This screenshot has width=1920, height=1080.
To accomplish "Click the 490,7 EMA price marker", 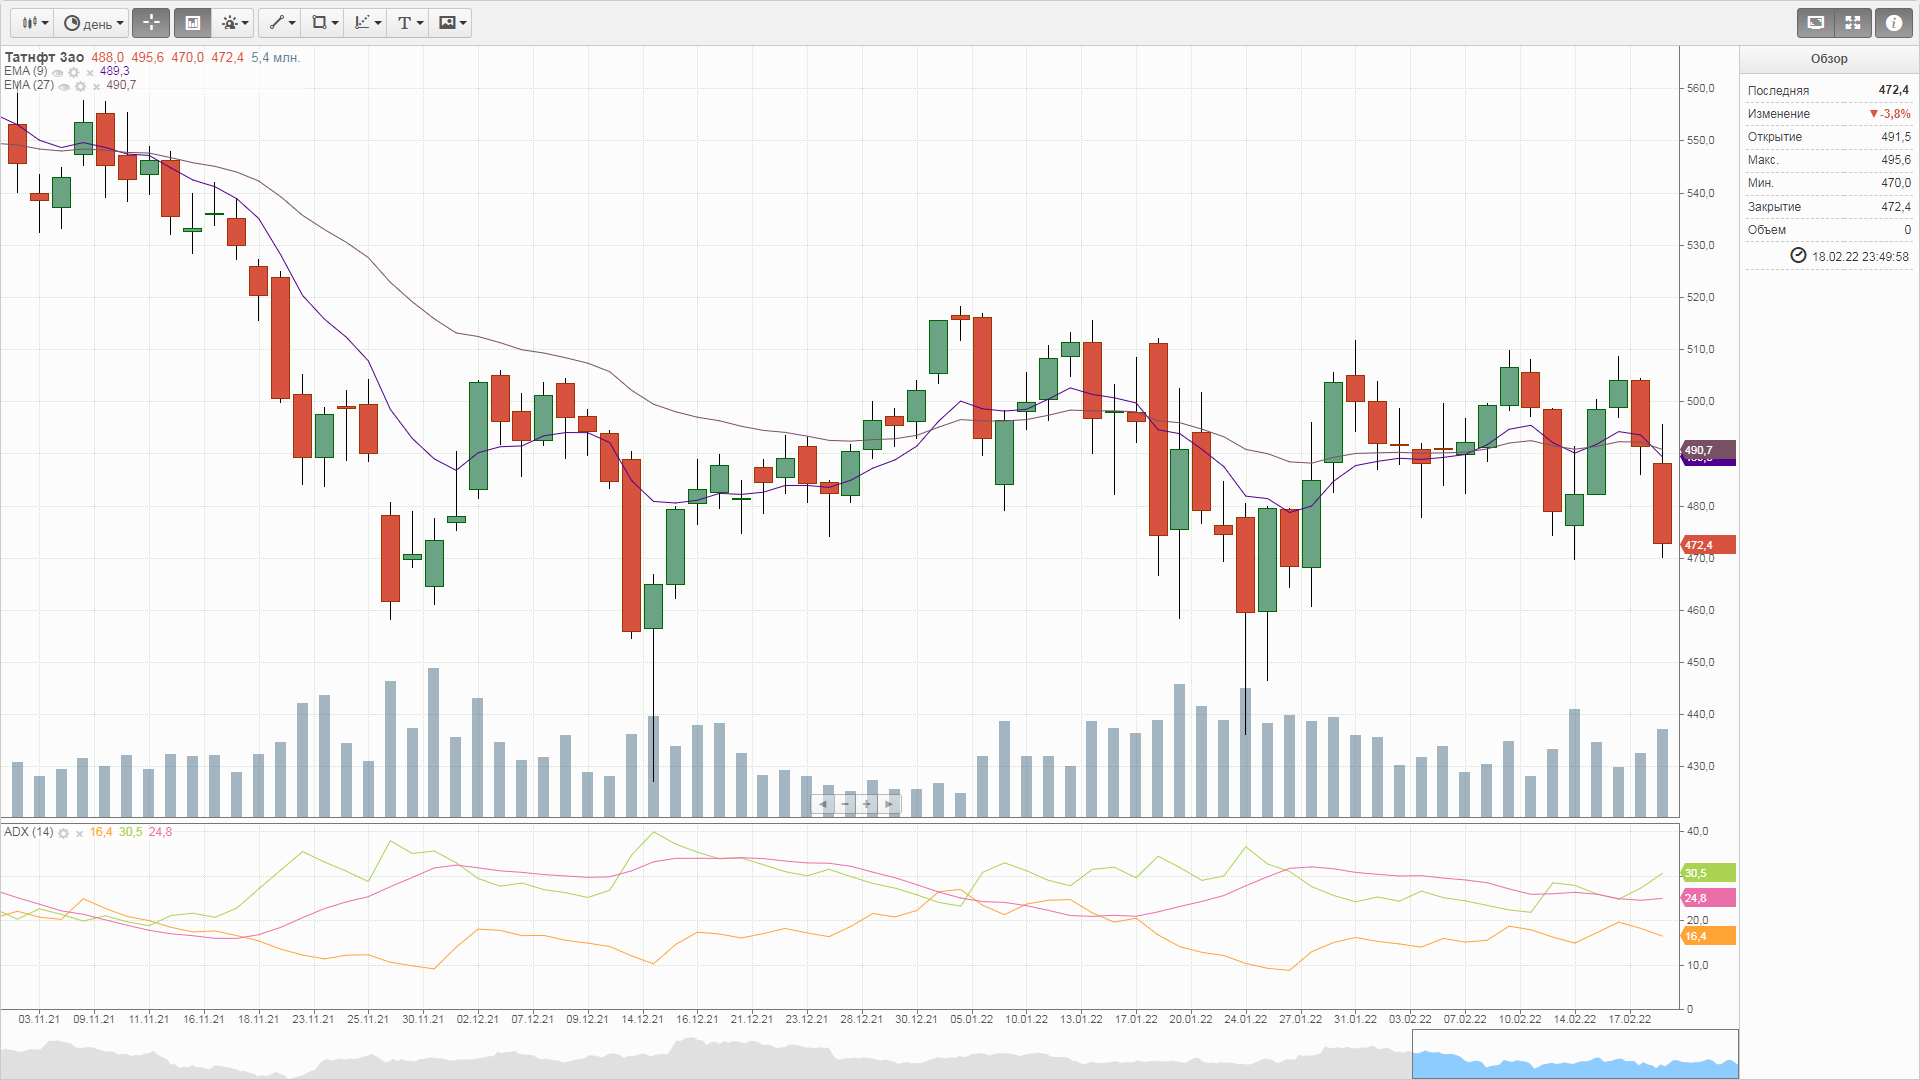I will tap(1708, 450).
